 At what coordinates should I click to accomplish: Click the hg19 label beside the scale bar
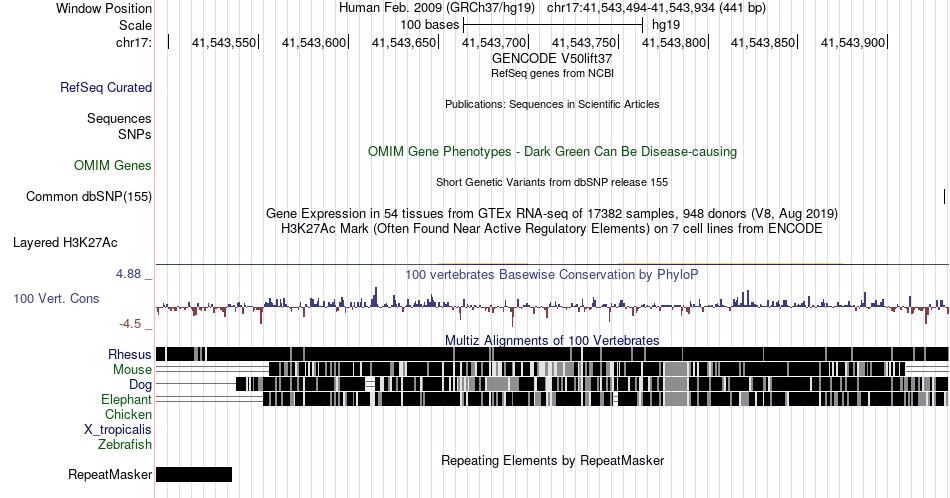[666, 25]
